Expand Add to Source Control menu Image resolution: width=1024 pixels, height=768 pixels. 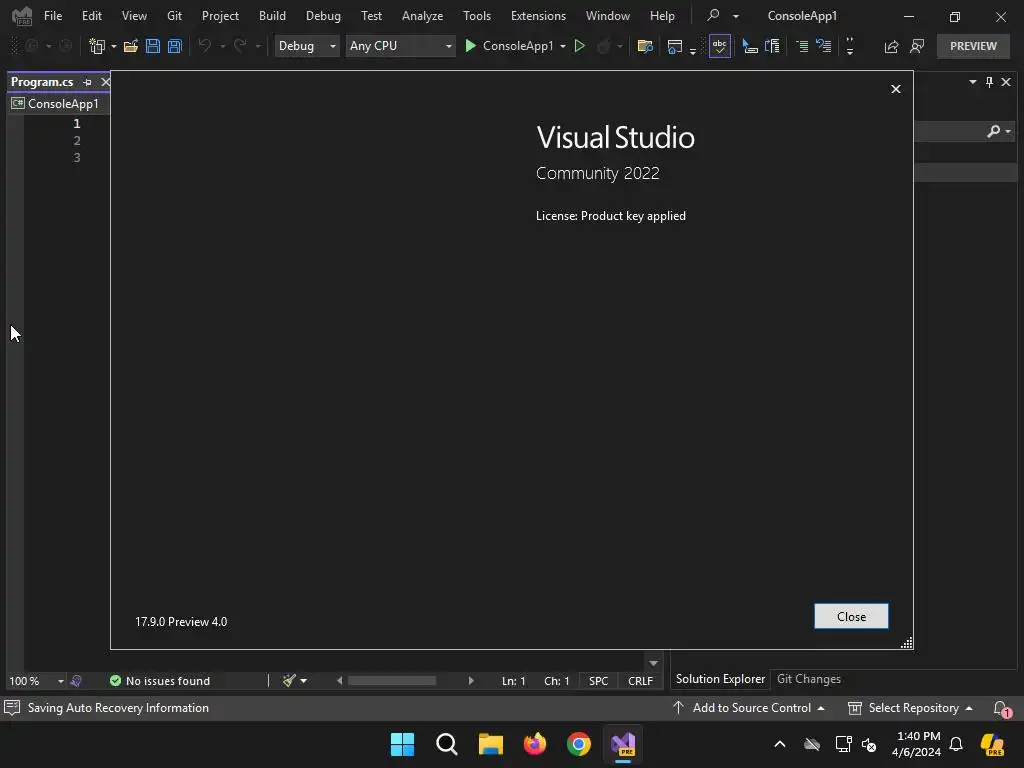tap(748, 708)
